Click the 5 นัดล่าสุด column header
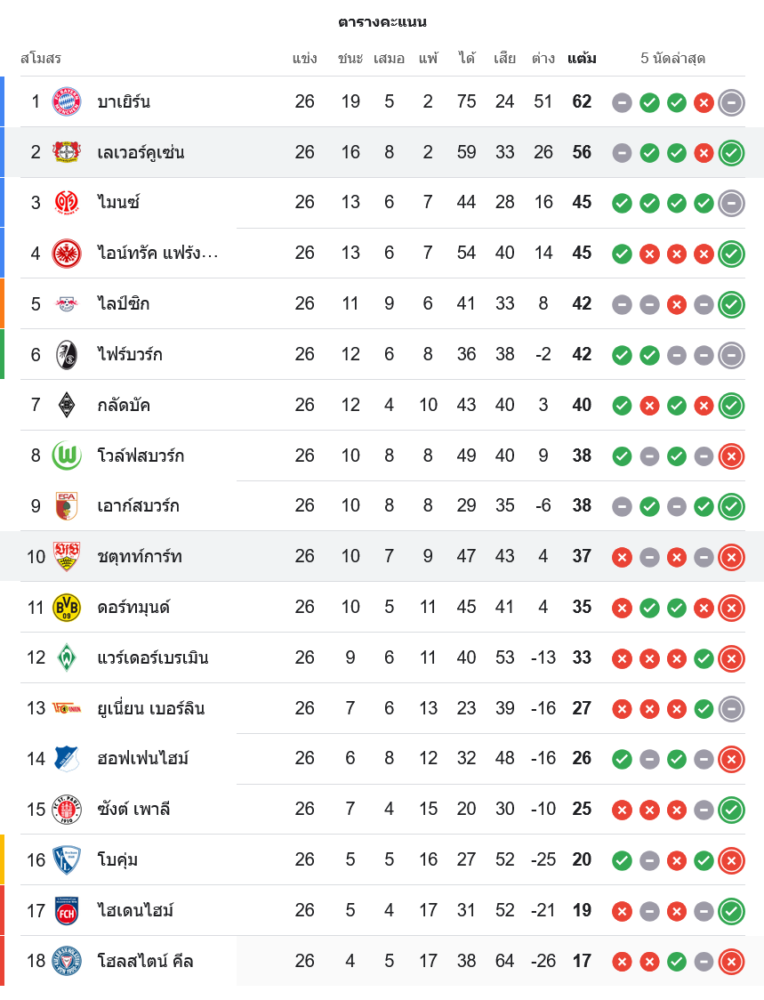Image resolution: width=764 pixels, height=1000 pixels. tap(672, 58)
